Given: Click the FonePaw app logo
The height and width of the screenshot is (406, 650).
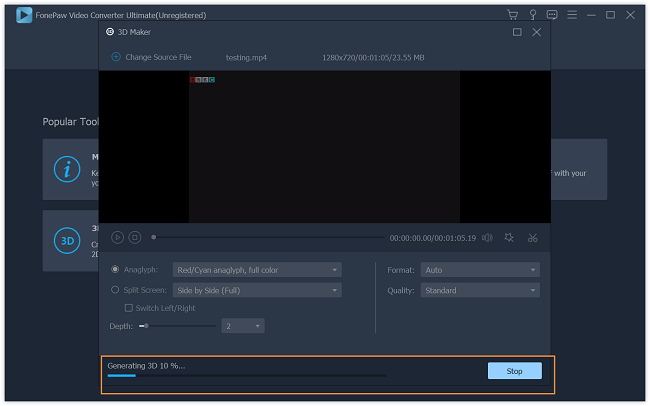Looking at the screenshot, I should point(24,15).
